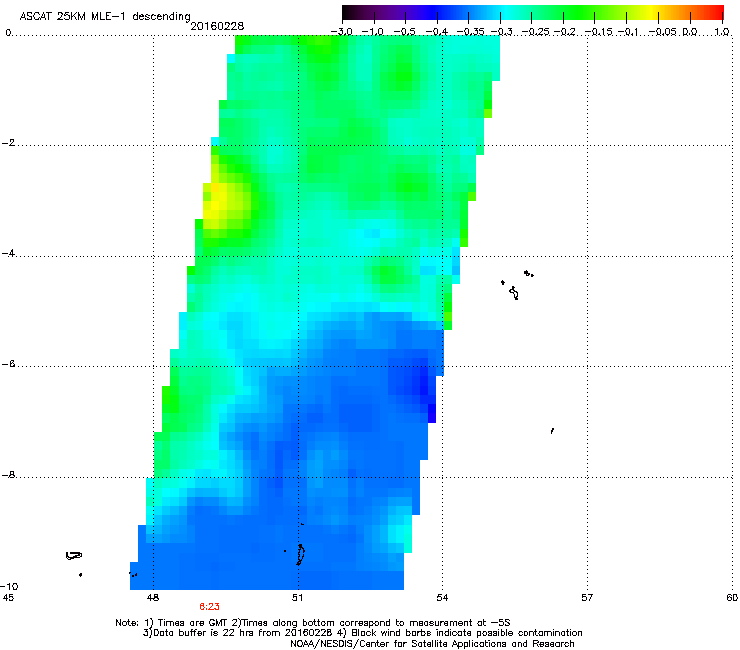Click the "-0.3" color bar label
740x650 pixels.
pos(501,32)
